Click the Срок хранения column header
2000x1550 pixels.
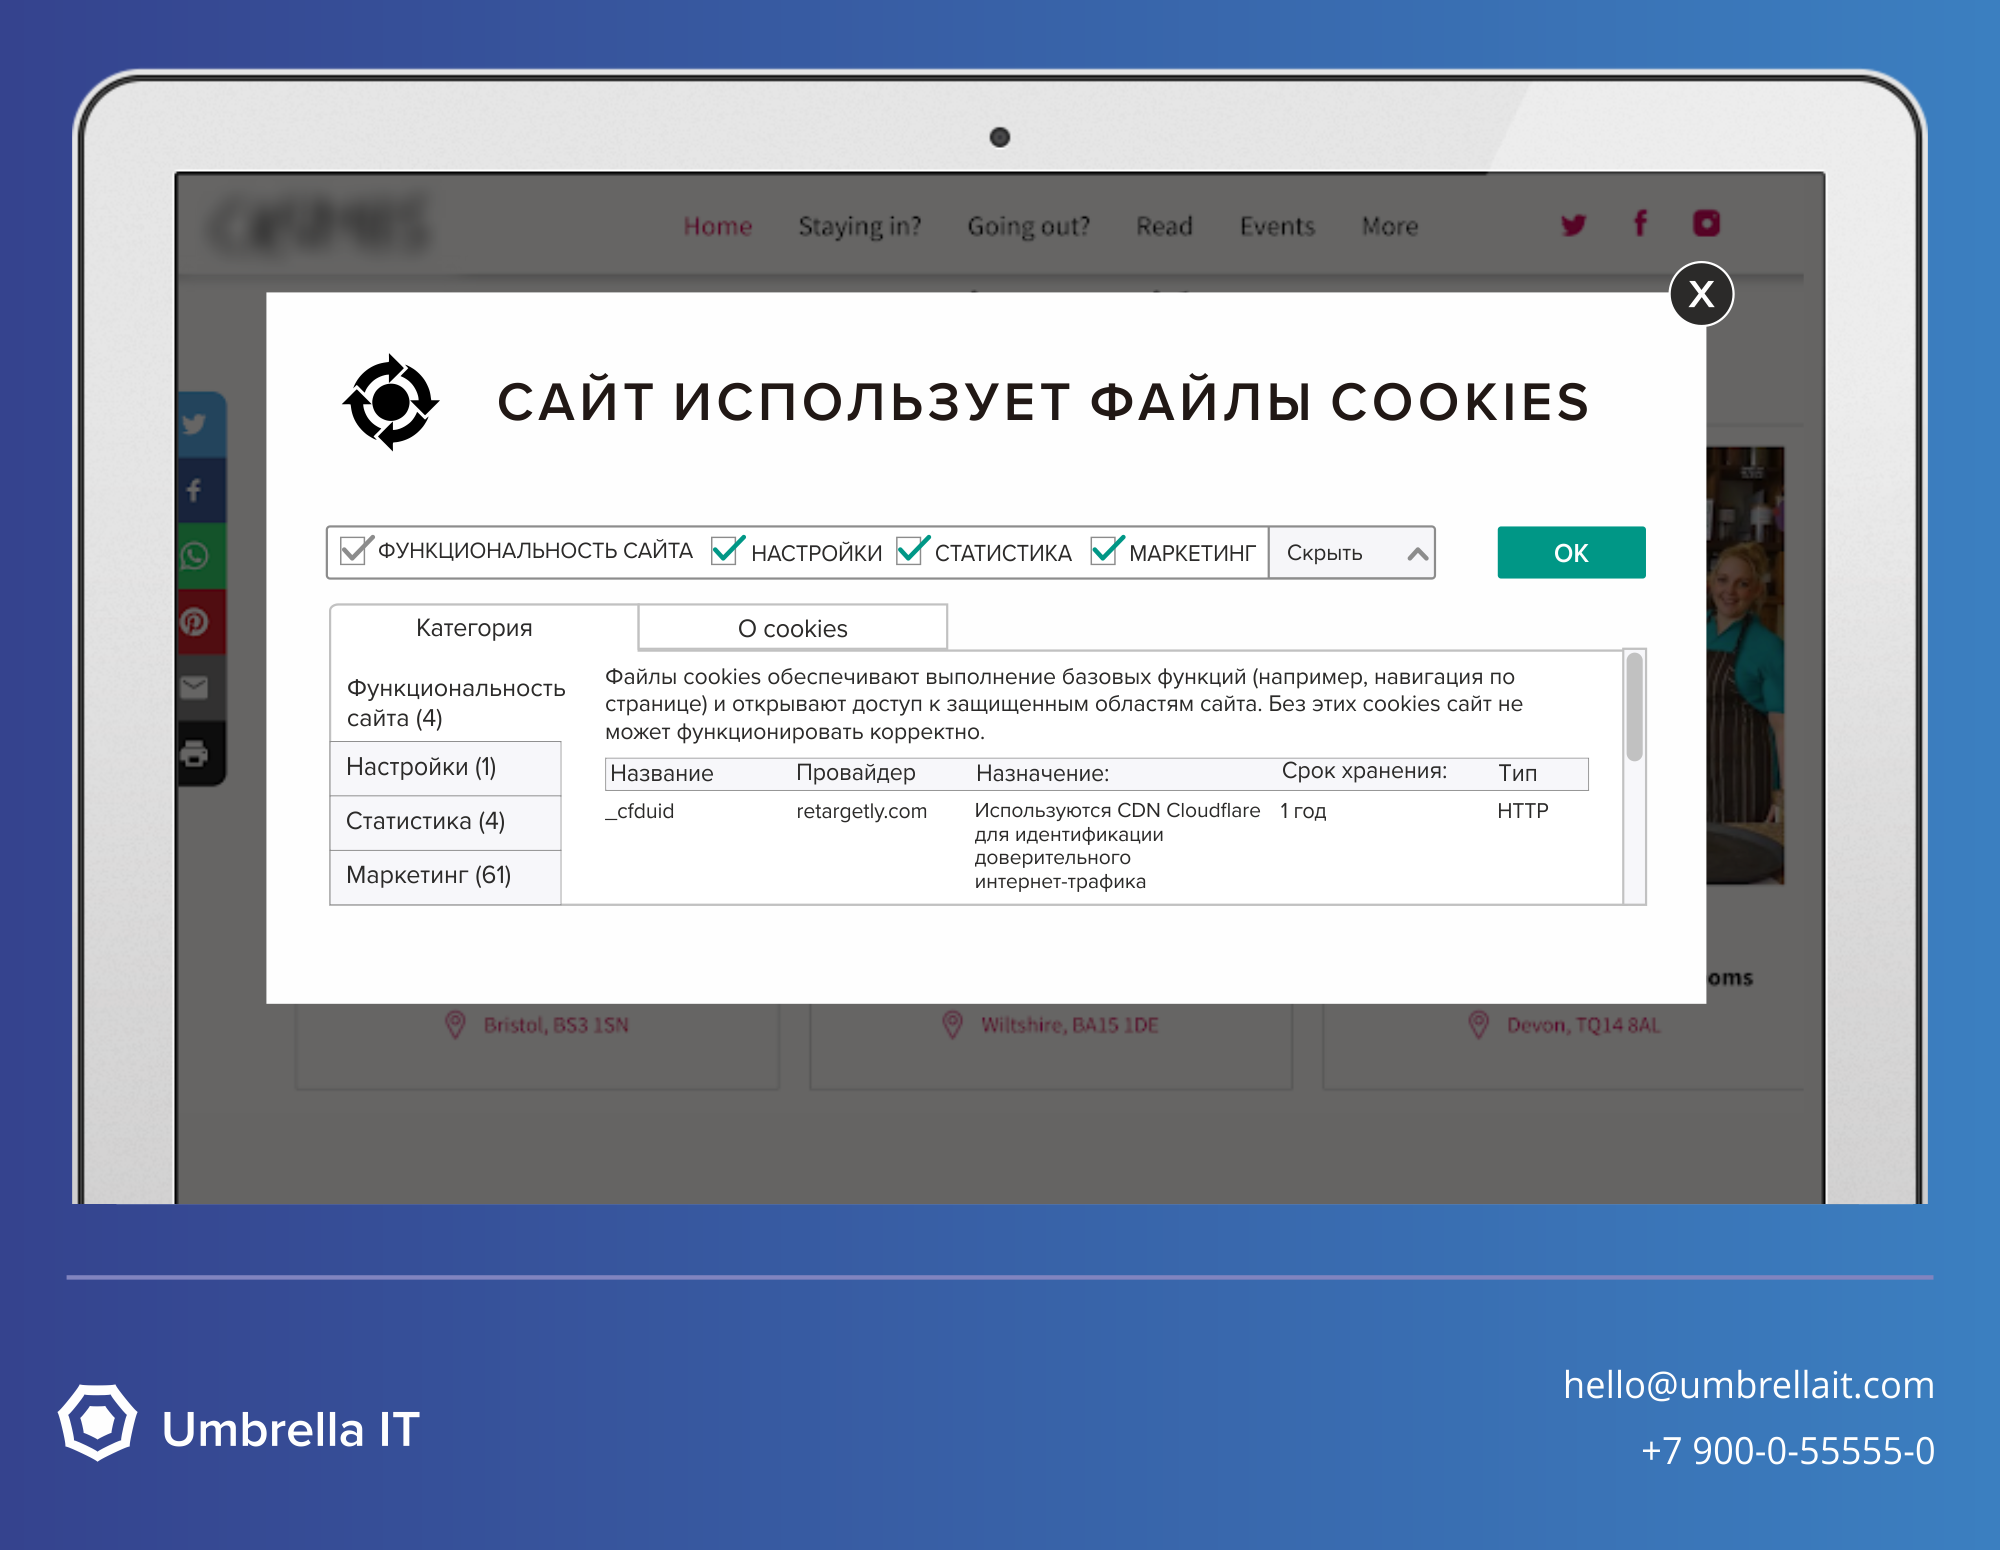tap(1364, 771)
